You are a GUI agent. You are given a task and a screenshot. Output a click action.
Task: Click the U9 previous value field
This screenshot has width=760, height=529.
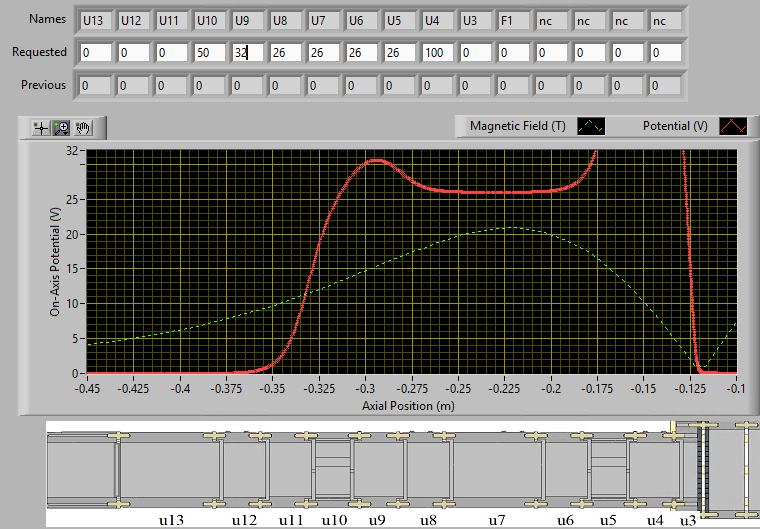(x=248, y=86)
